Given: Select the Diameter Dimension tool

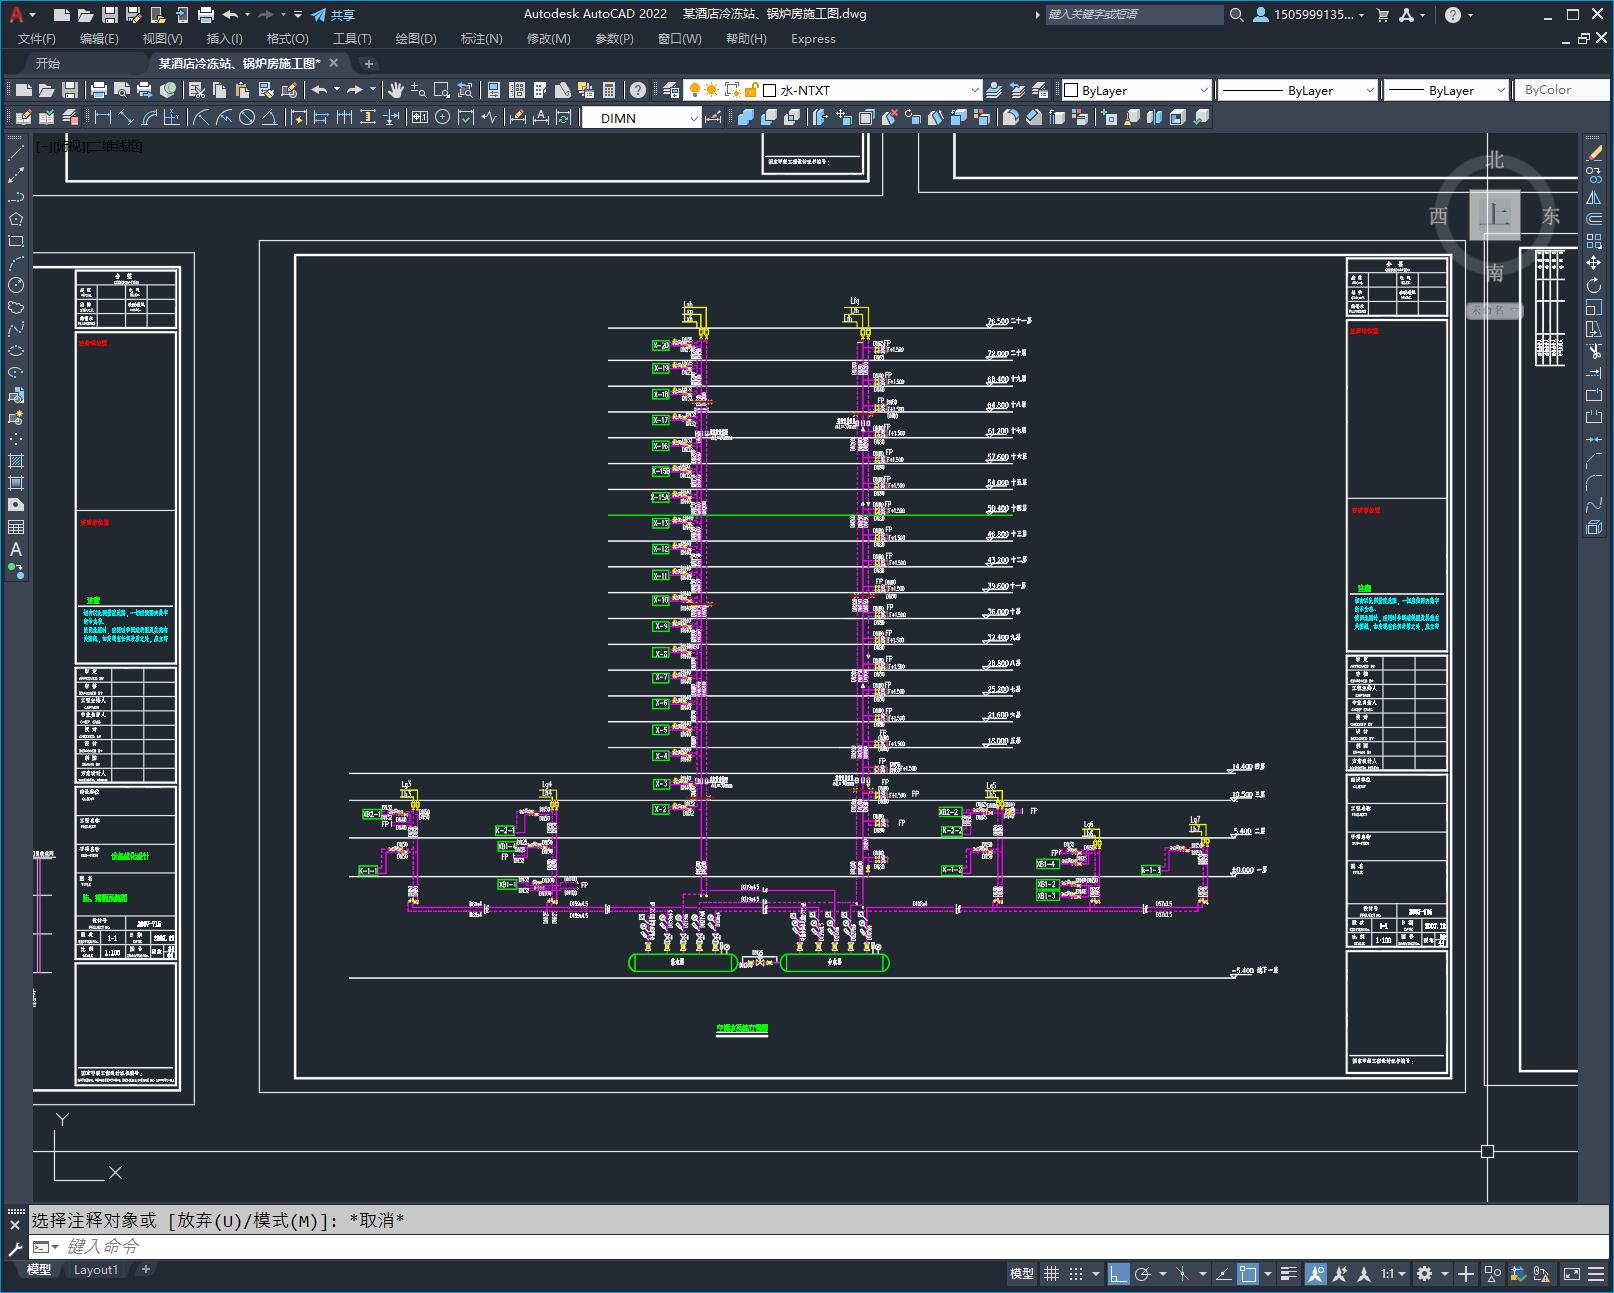Looking at the screenshot, I should [247, 118].
